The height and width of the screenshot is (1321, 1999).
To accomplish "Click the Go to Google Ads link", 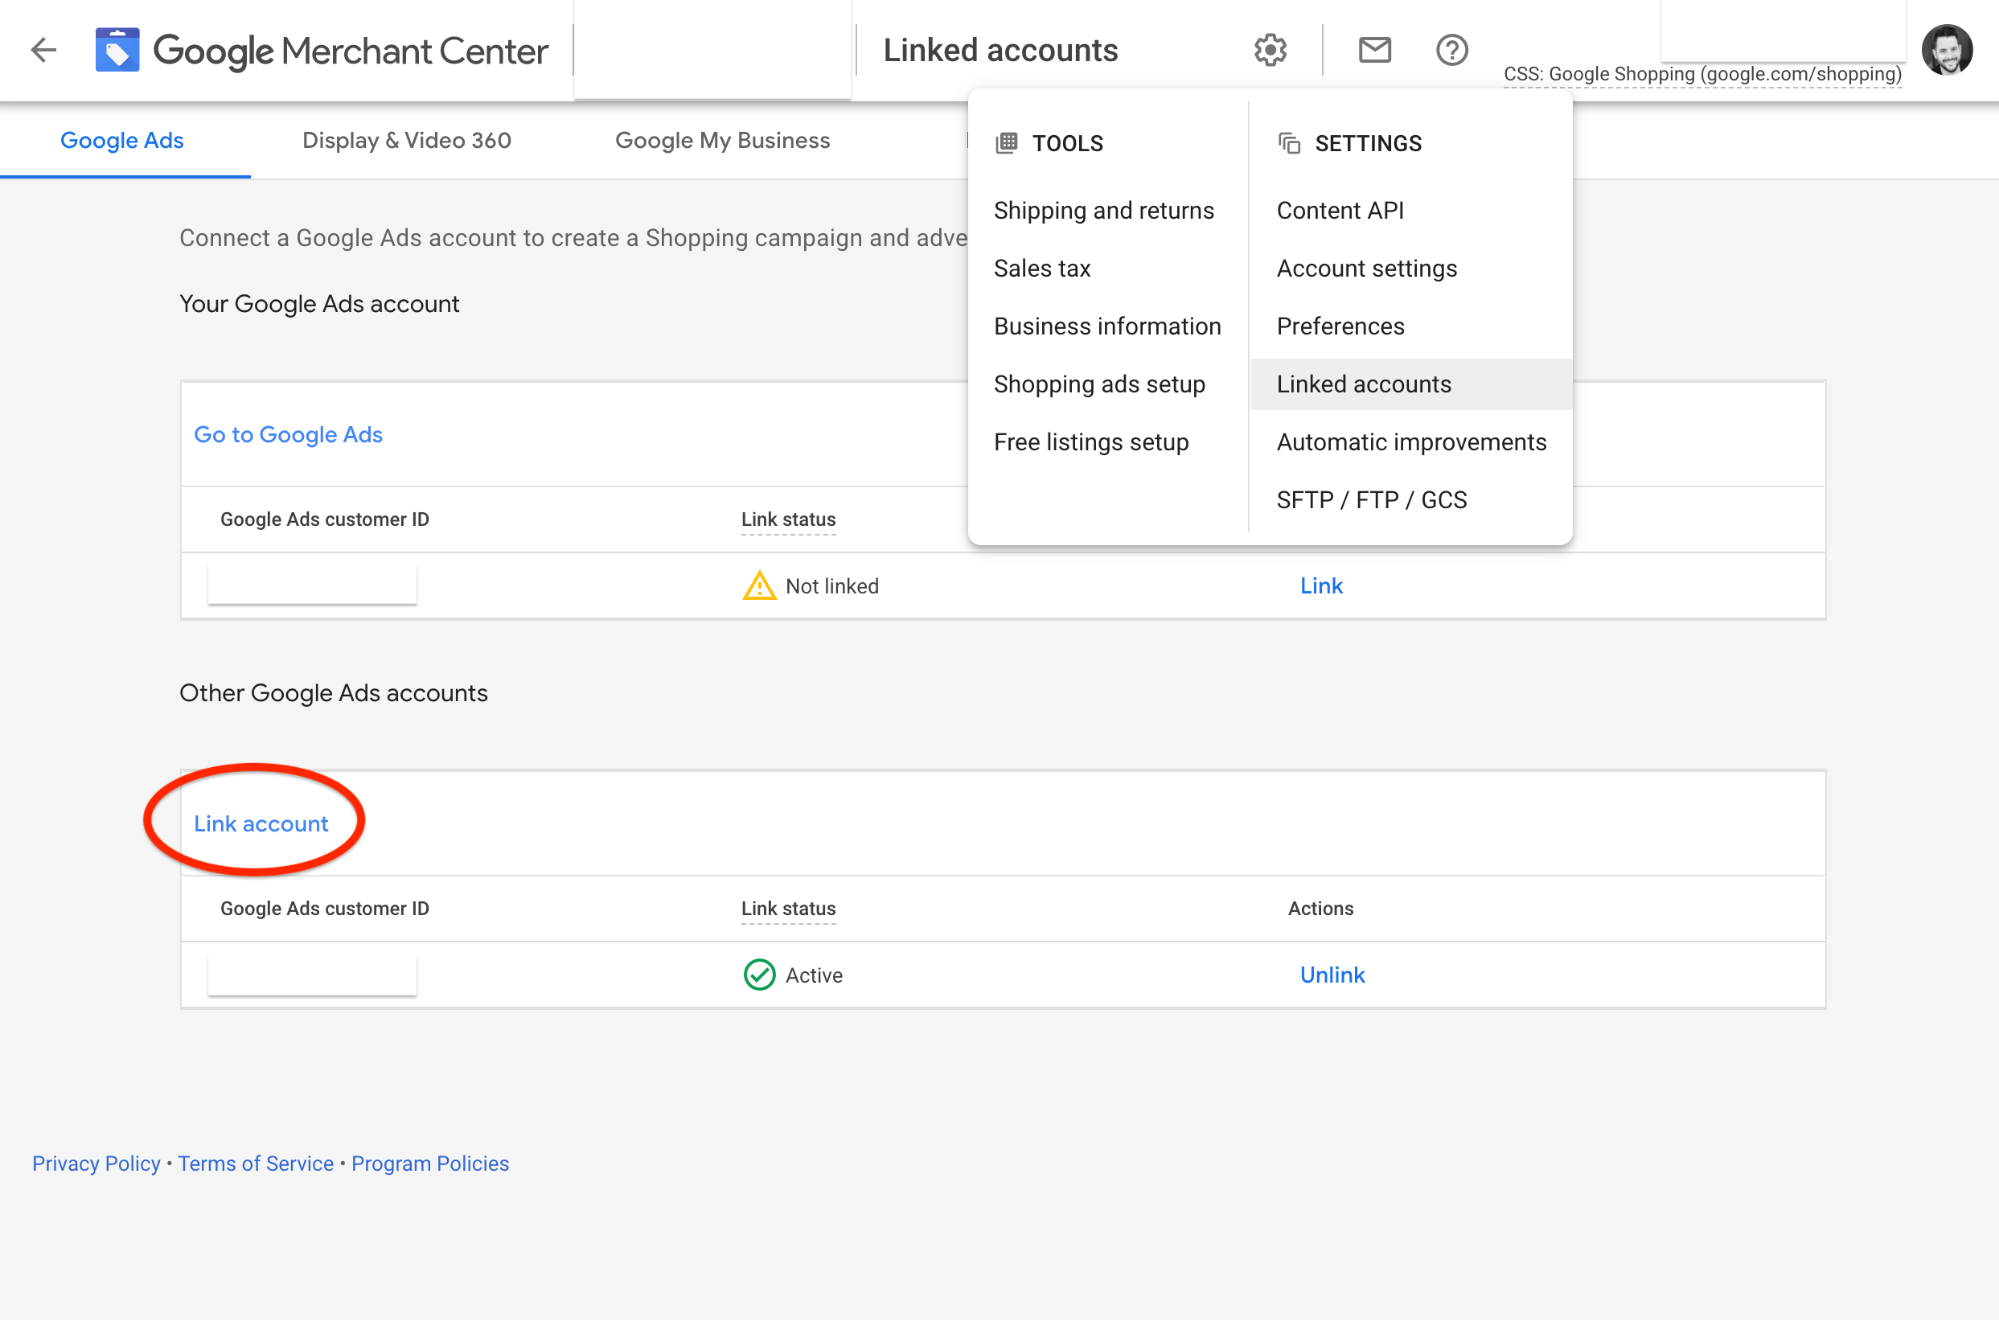I will (x=288, y=434).
